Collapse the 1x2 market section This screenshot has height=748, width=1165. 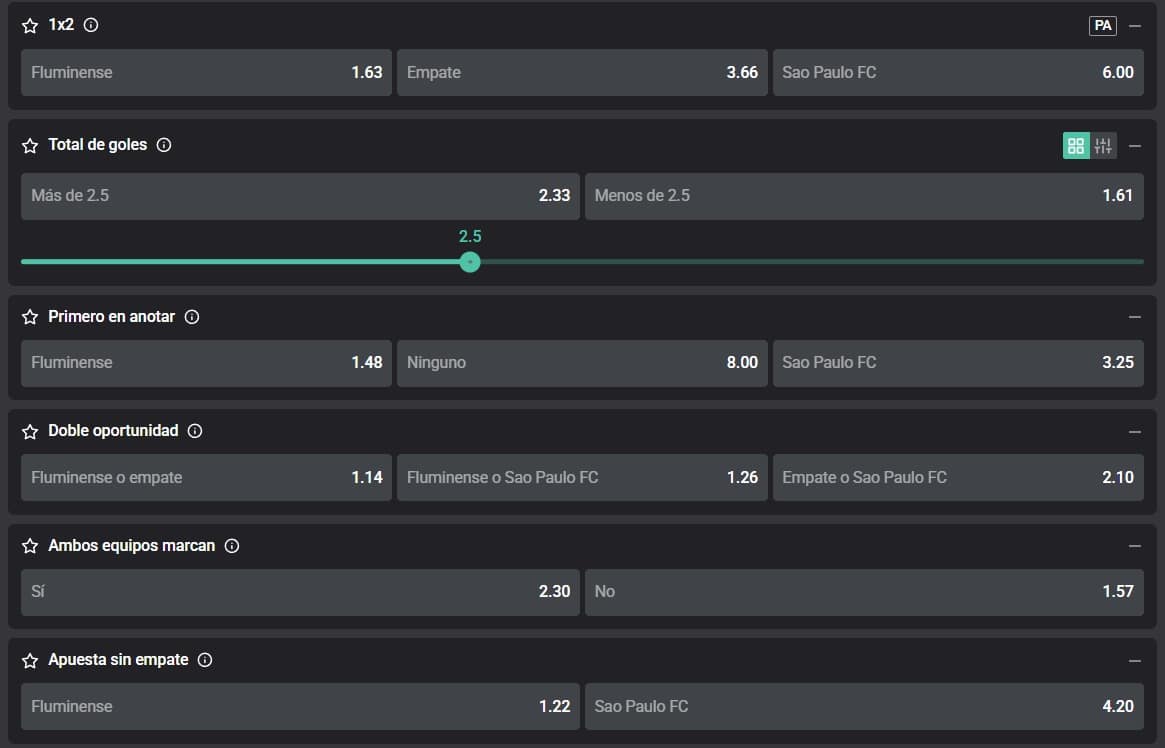1134,26
